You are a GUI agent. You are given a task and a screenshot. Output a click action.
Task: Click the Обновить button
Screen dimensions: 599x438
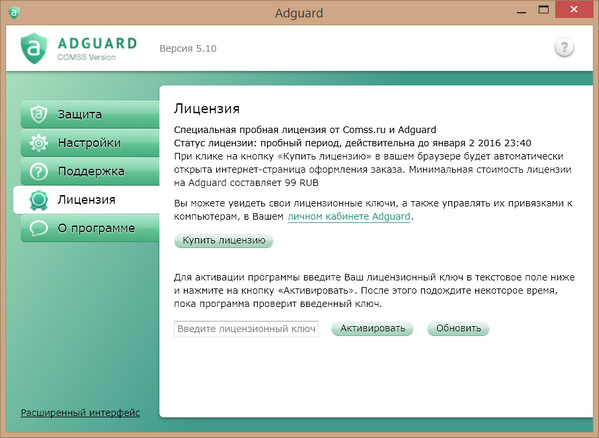pyautogui.click(x=458, y=329)
